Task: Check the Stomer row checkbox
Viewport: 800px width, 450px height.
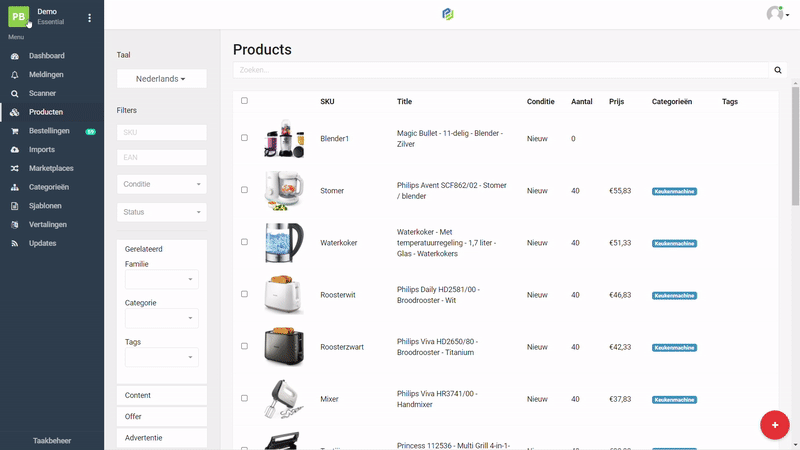Action: pos(244,190)
